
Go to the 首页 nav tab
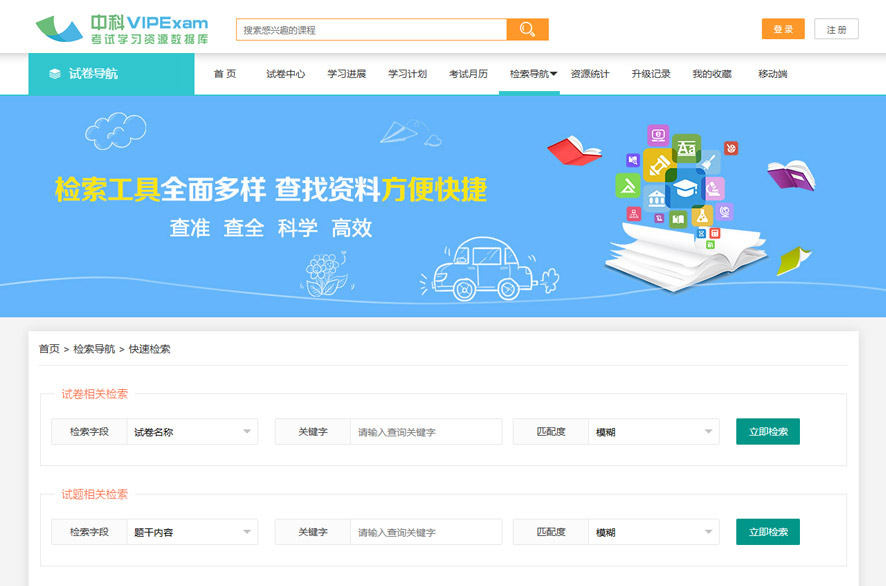225,73
